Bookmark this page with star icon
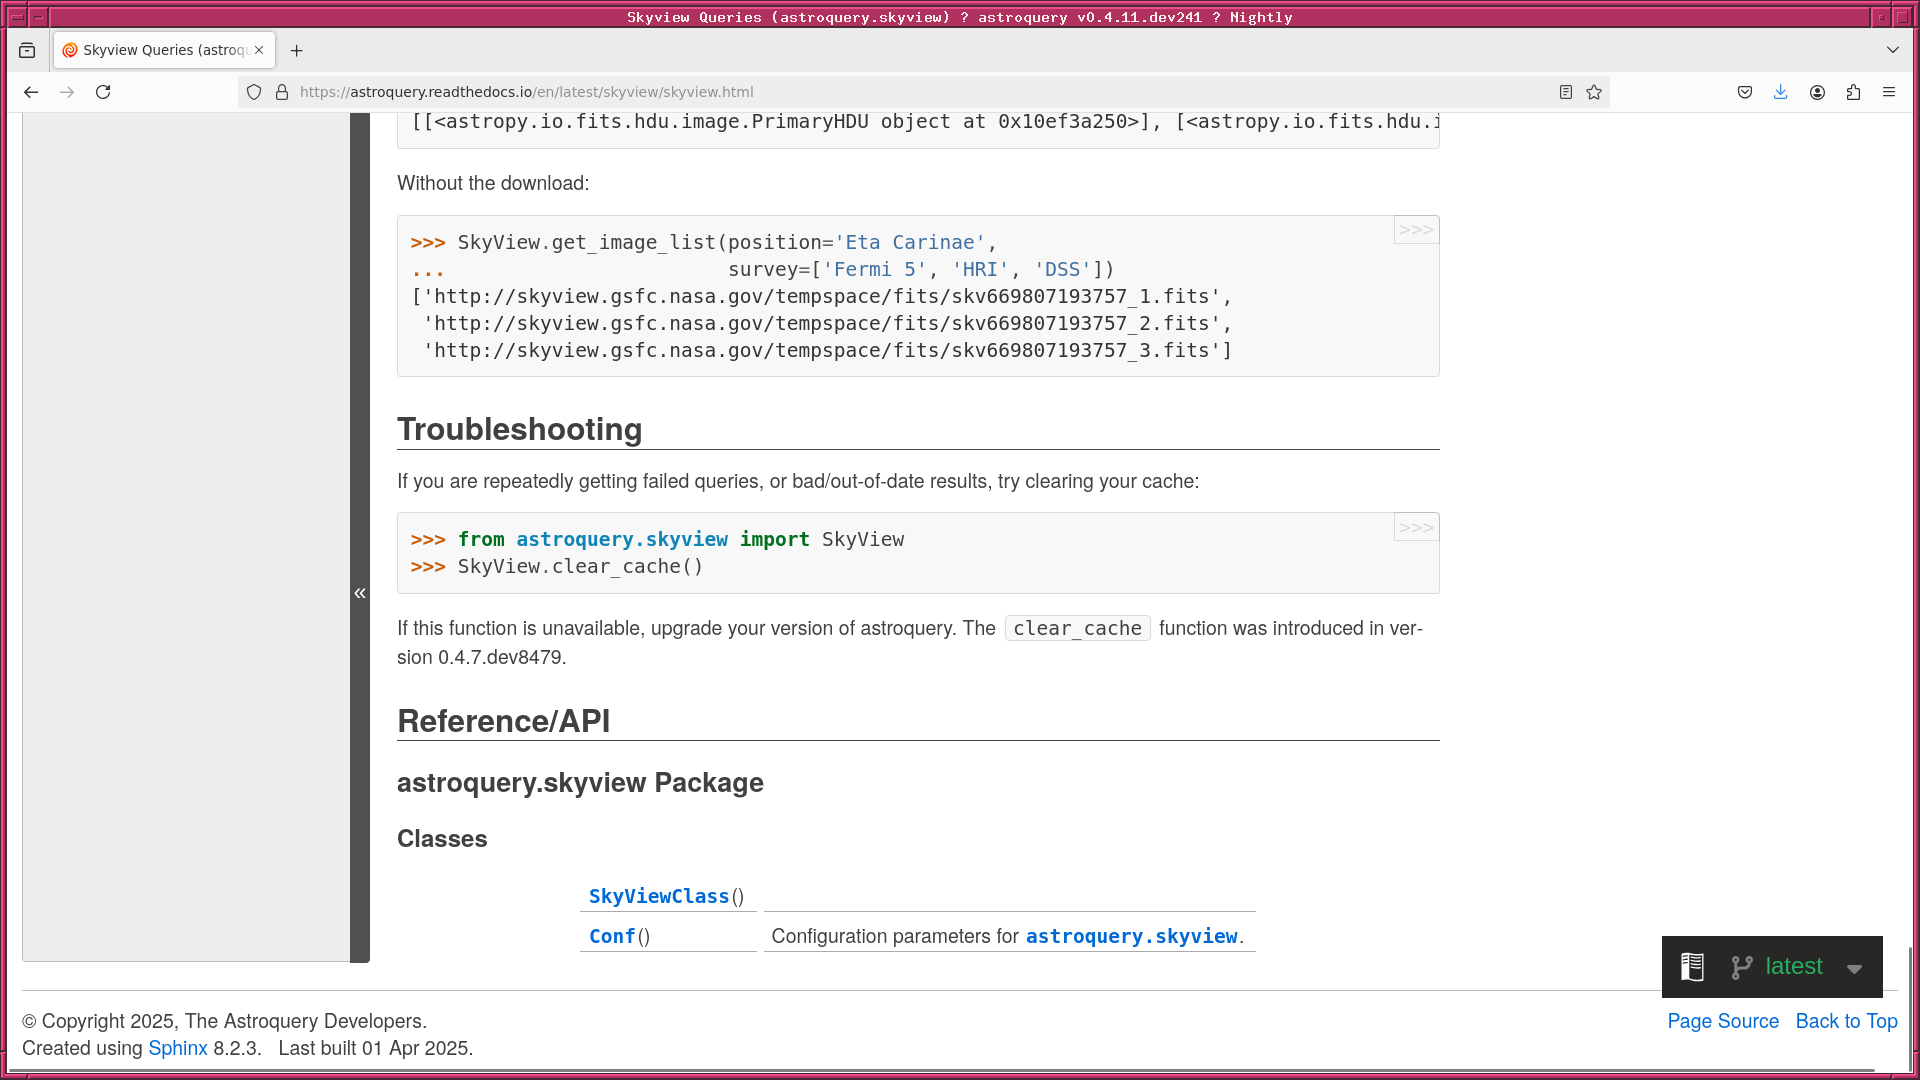Image resolution: width=1920 pixels, height=1080 pixels. coord(1594,92)
